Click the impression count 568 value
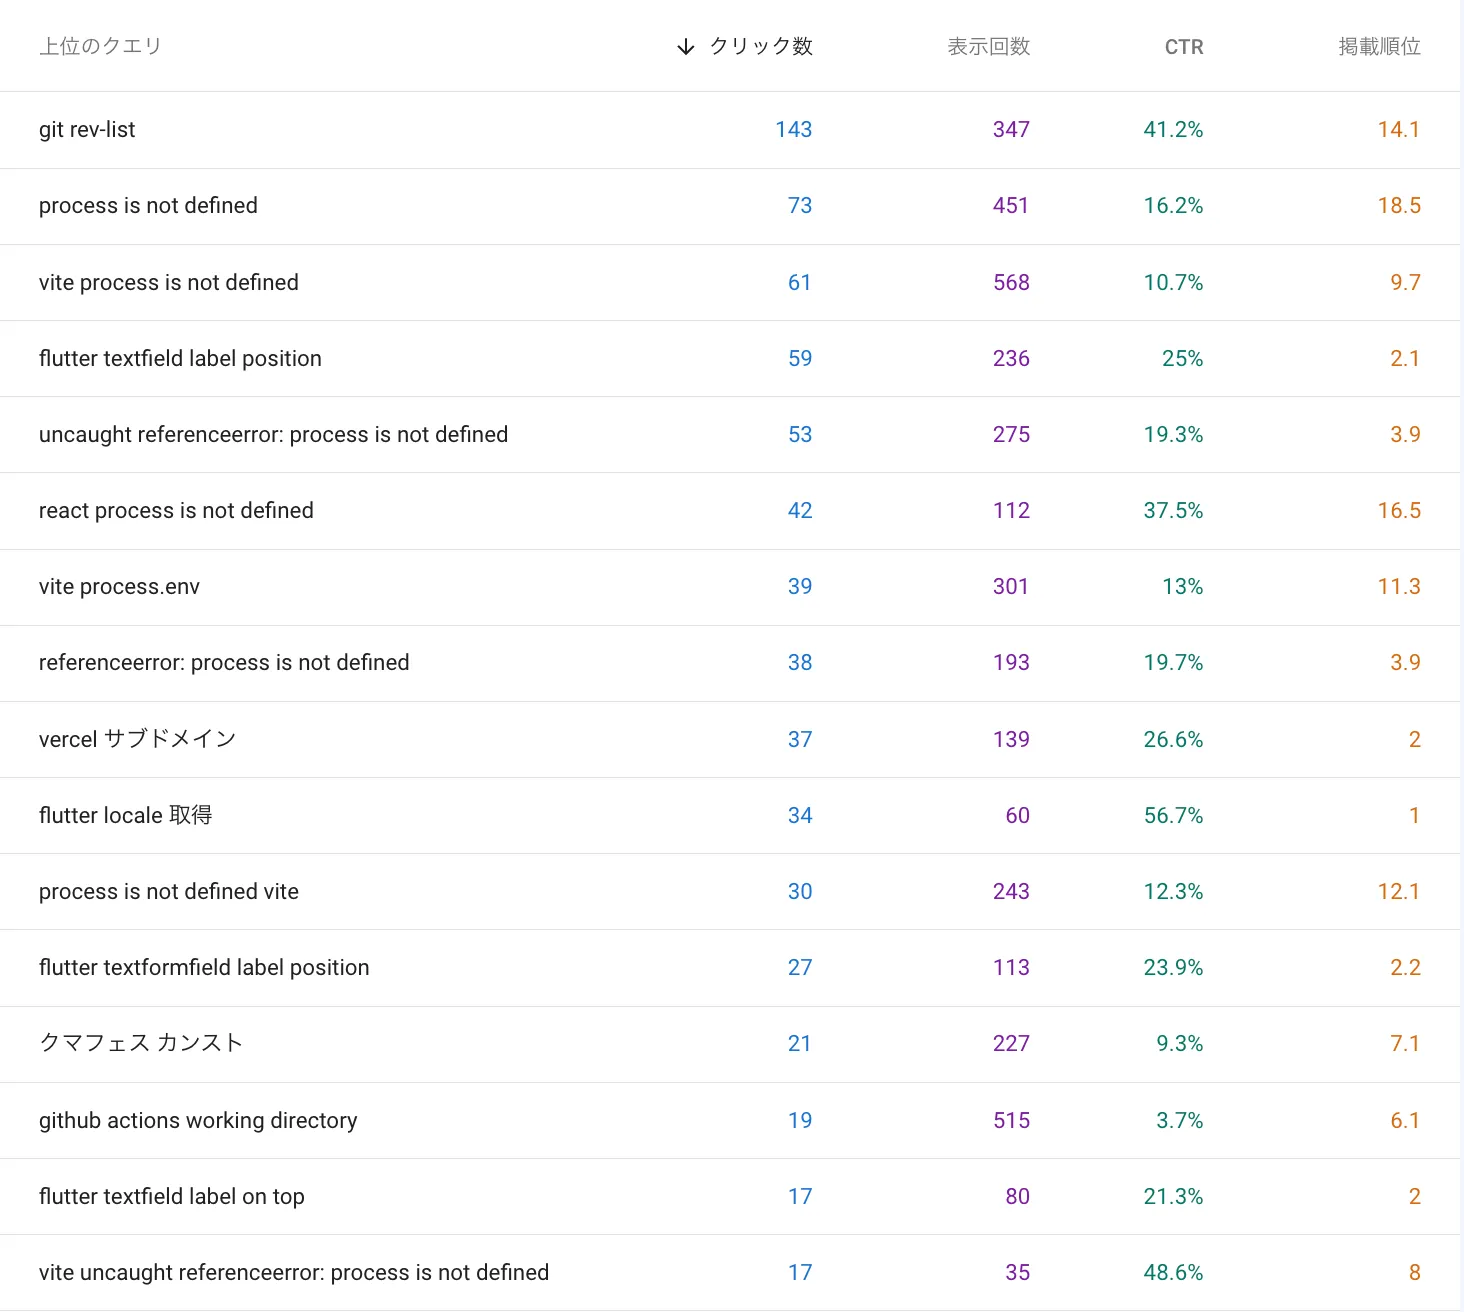 1011,282
